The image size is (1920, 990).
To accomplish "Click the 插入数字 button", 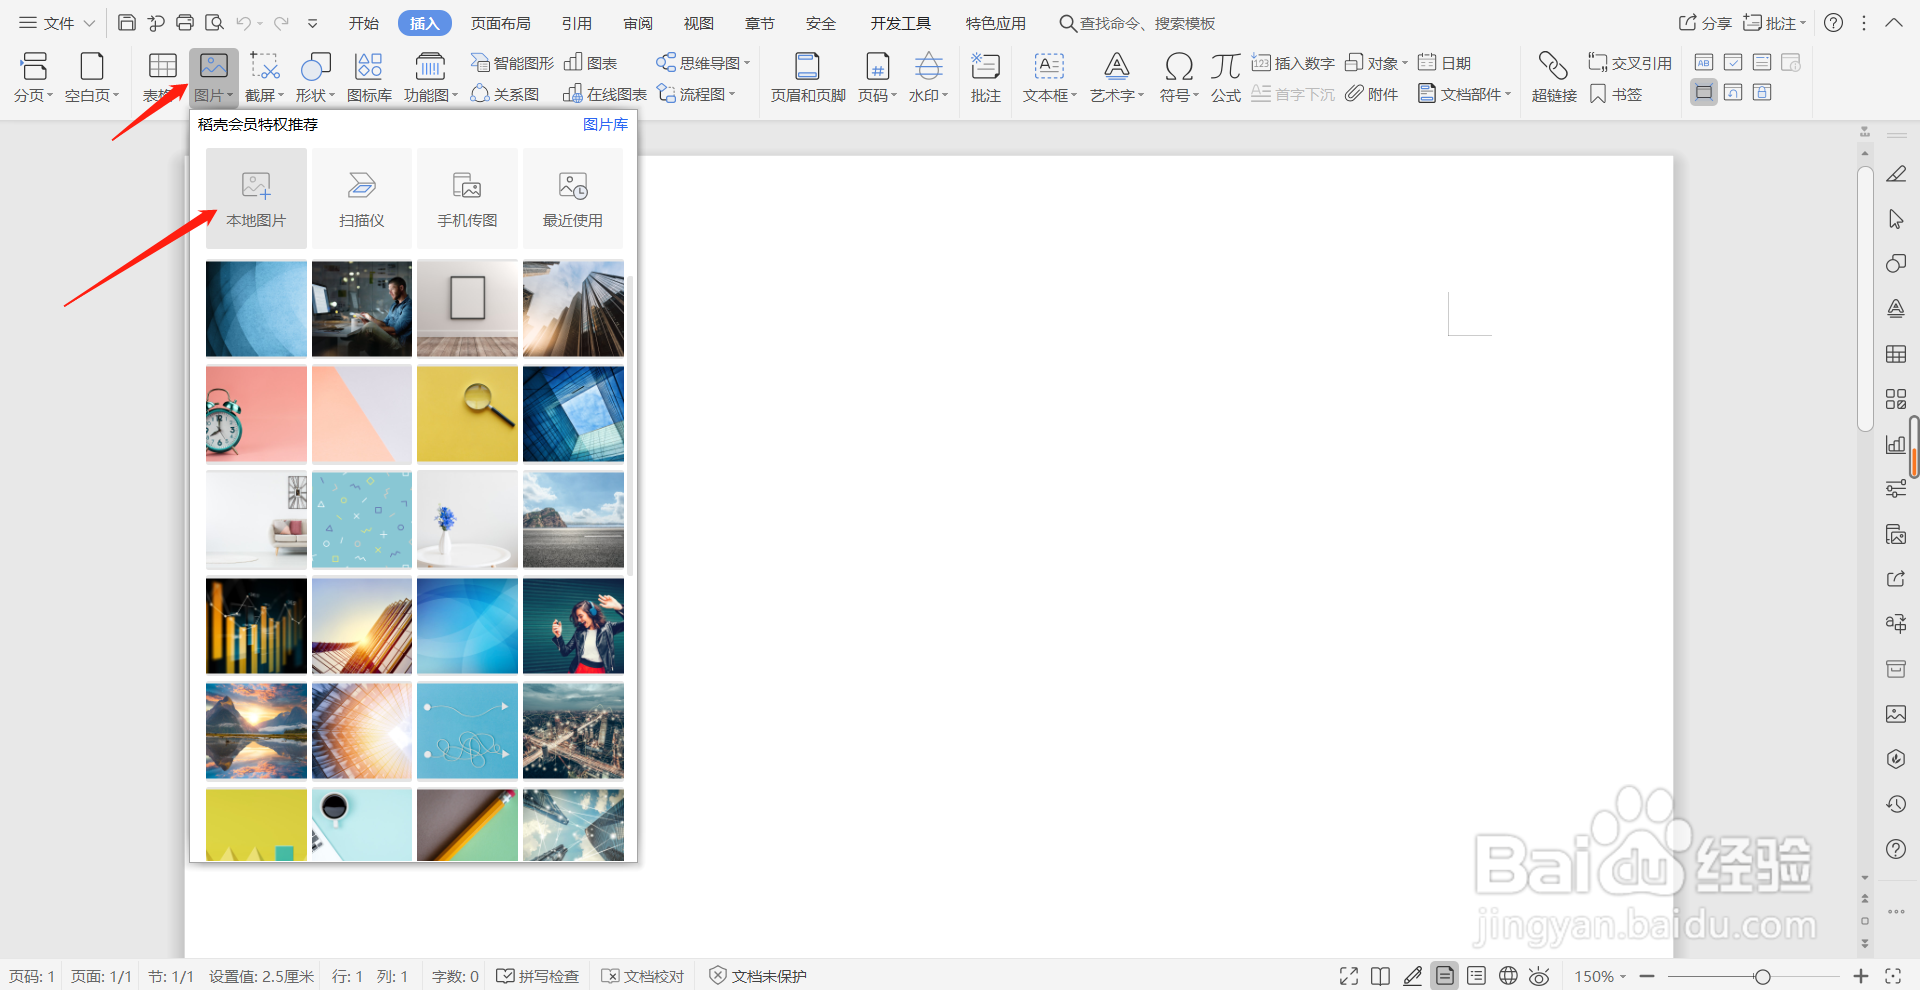I will 1293,63.
